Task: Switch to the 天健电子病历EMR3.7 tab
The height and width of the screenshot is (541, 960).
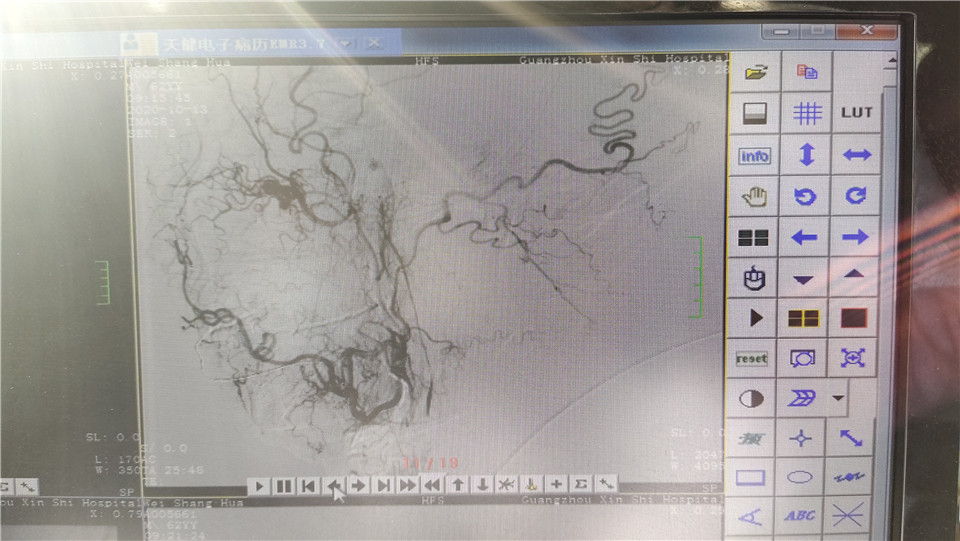Action: point(242,44)
